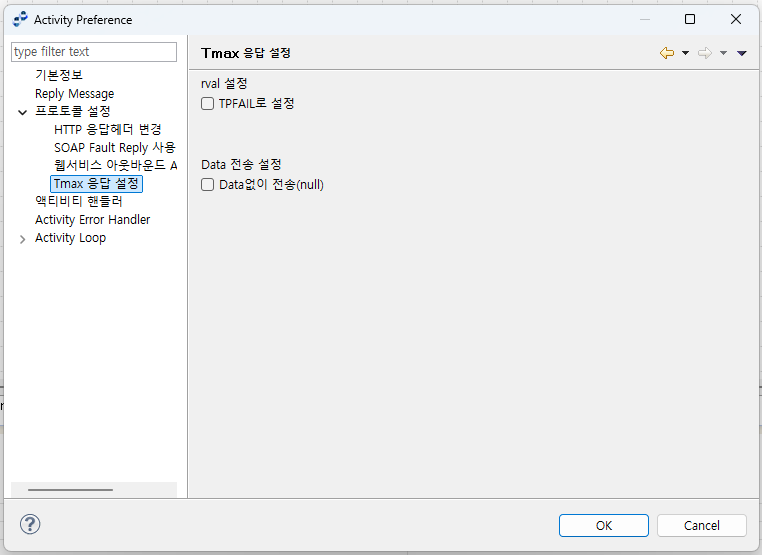762x555 pixels.
Task: Open the back history dropdown arrow
Action: [685, 53]
